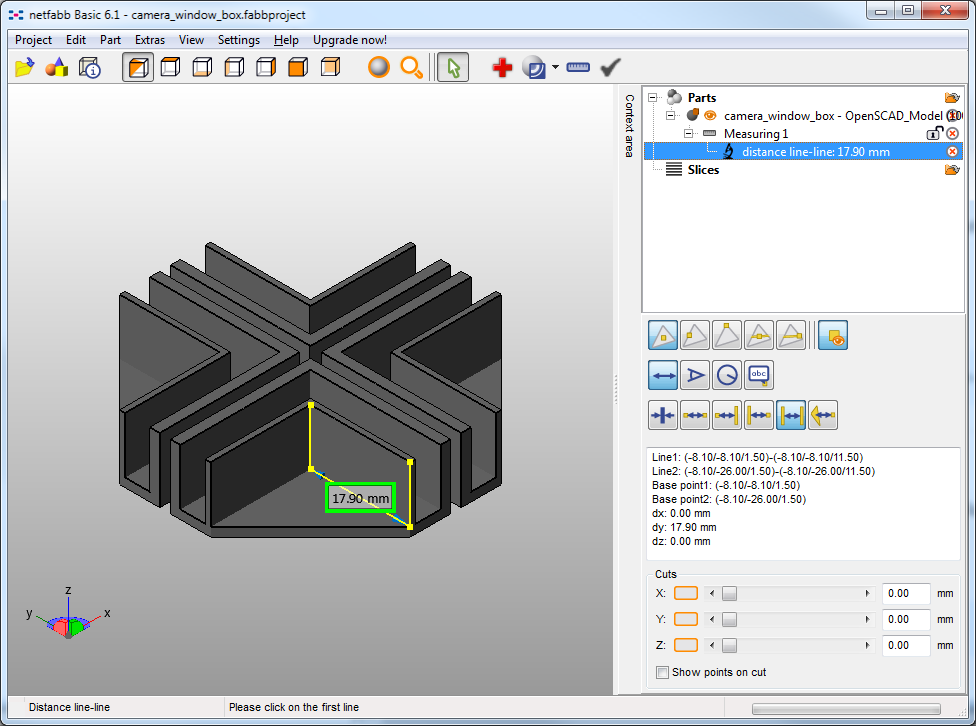Select the magnifier zoom tool in toolbar
Screen dimensions: 976x726
(x=411, y=67)
